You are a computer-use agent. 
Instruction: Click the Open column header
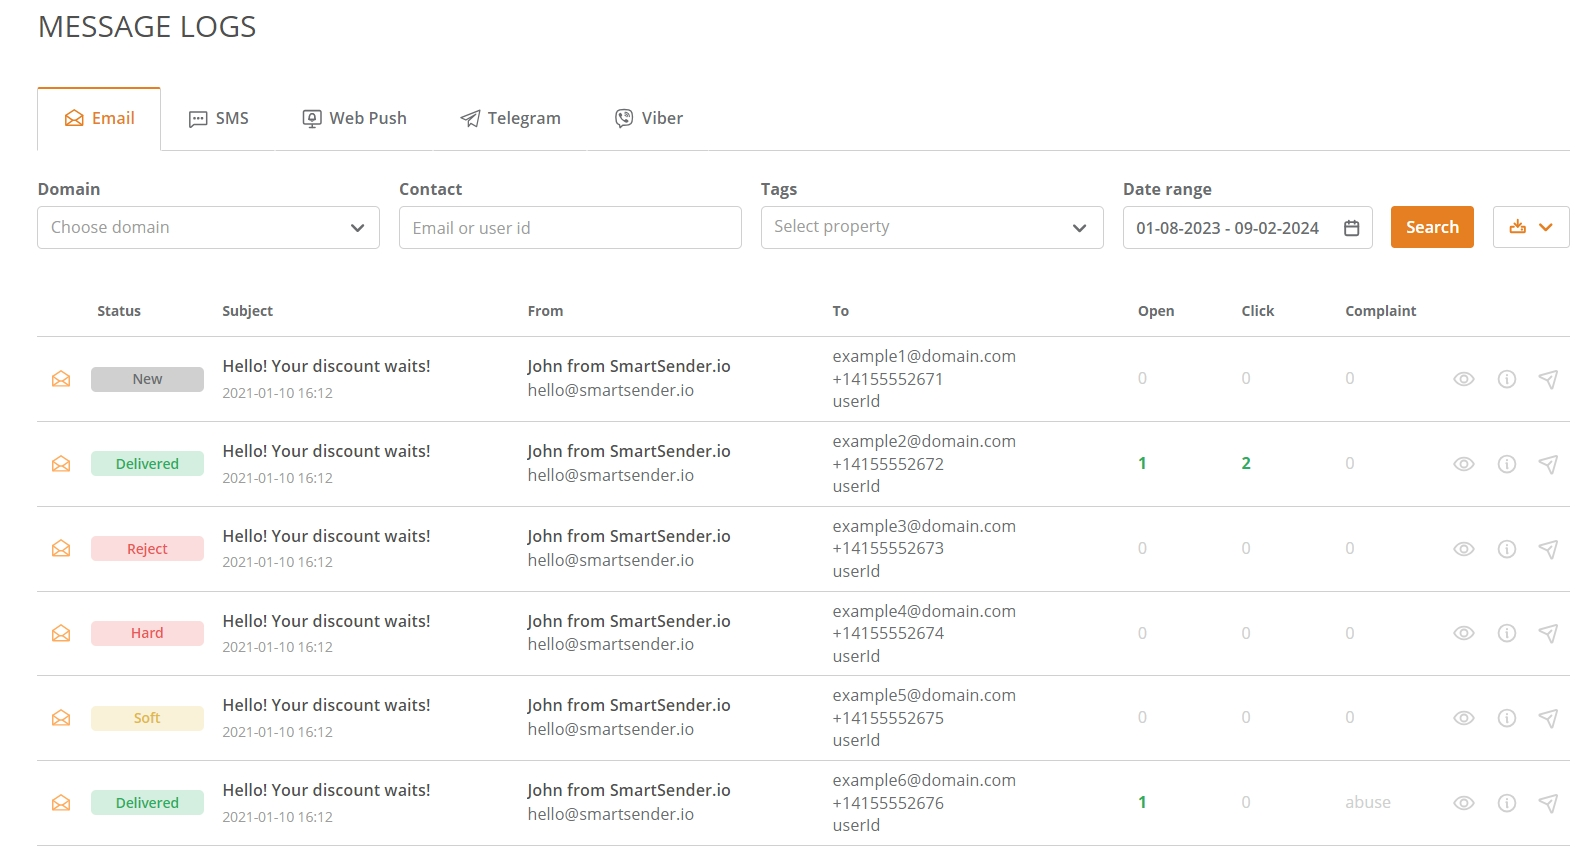(x=1156, y=311)
